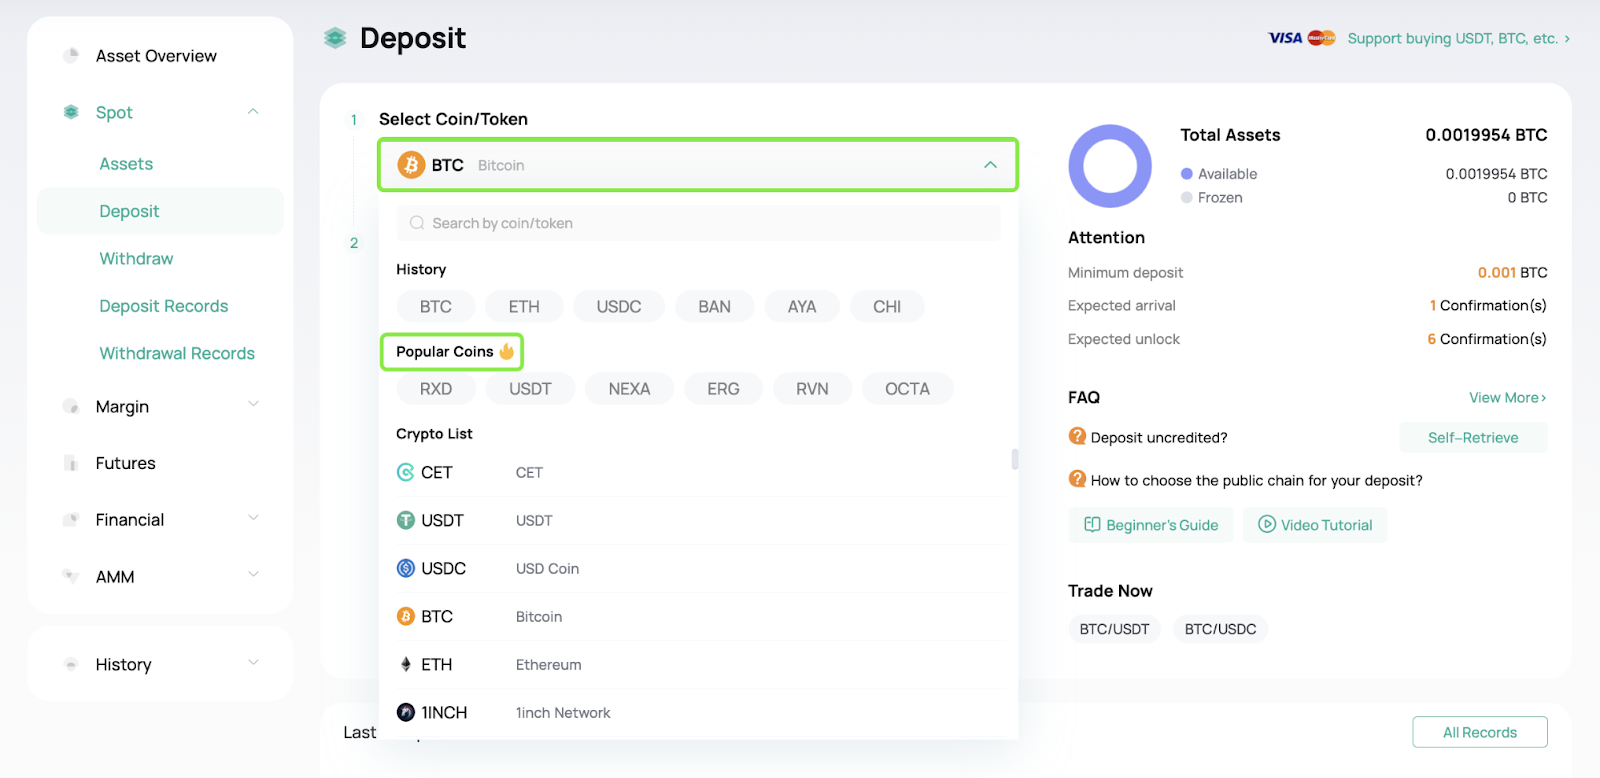
Task: Click the BTC coin icon in Crypto List
Action: (405, 616)
